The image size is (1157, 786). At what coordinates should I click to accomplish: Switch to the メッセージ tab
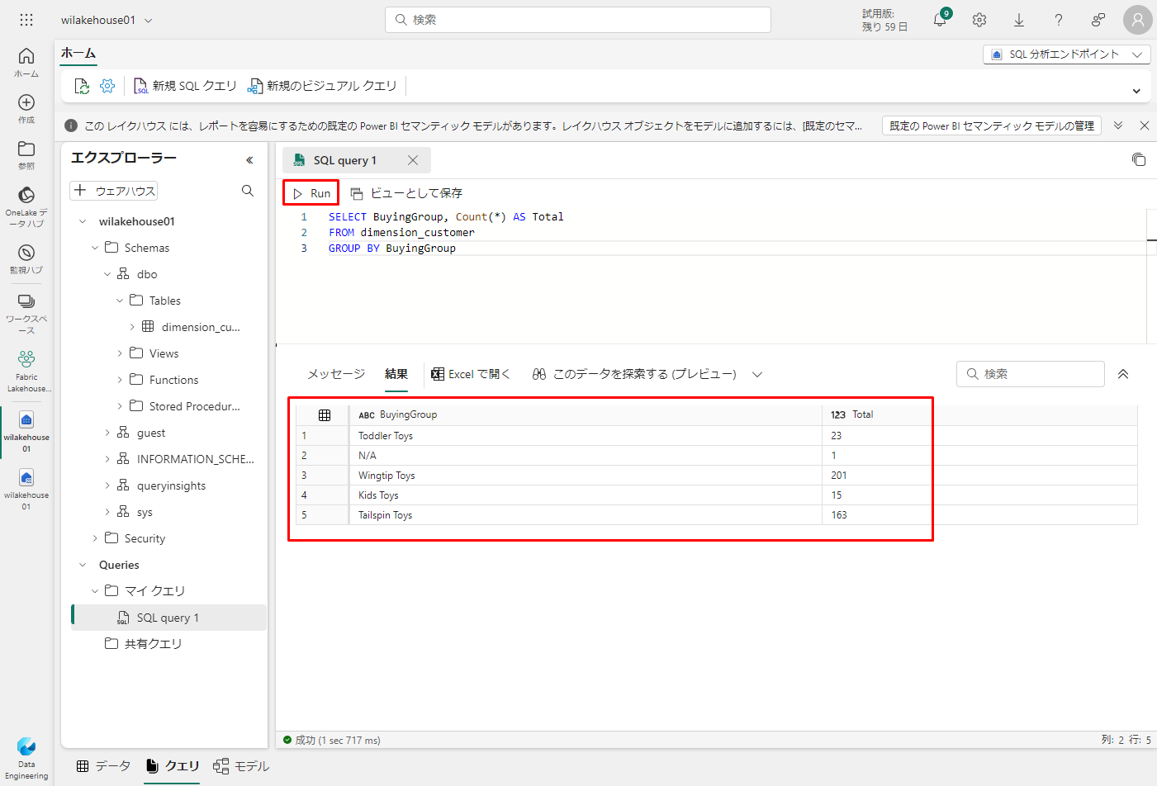pos(336,374)
